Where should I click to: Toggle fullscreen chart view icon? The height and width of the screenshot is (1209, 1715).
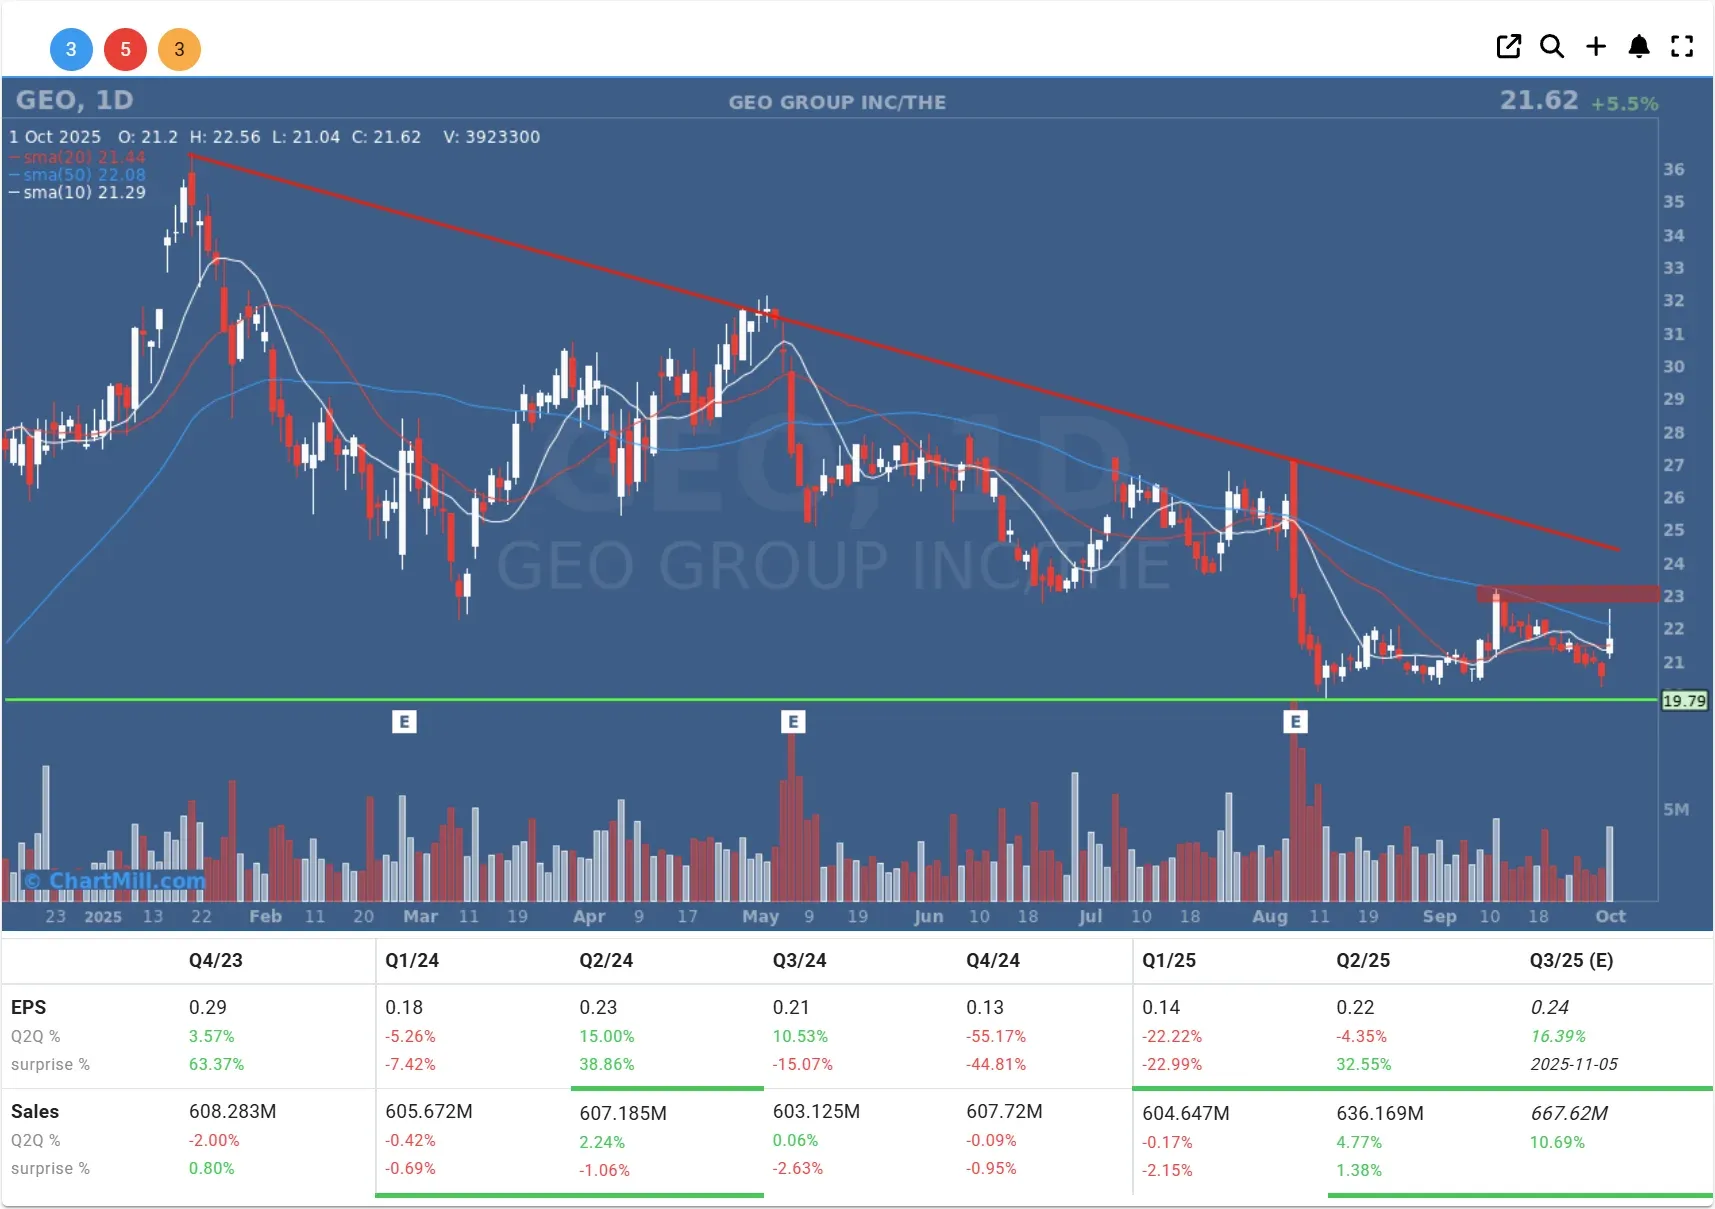1682,47
